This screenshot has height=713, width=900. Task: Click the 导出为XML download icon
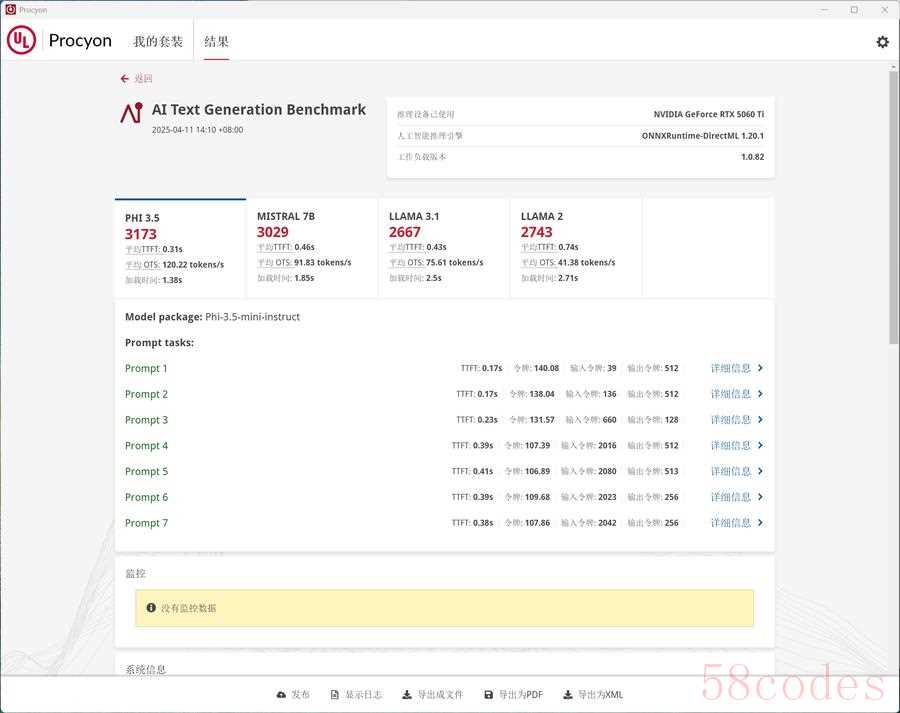[567, 695]
